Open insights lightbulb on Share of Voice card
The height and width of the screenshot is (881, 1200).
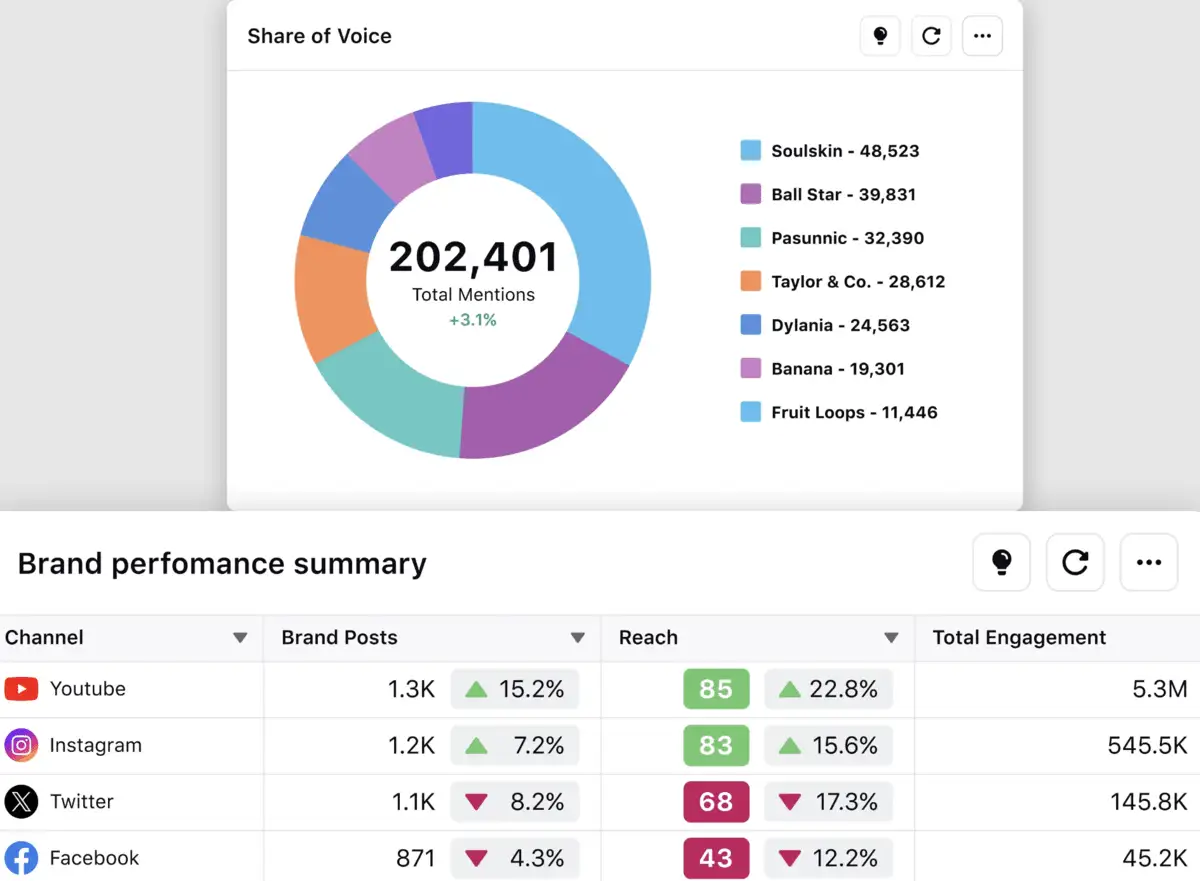(880, 36)
